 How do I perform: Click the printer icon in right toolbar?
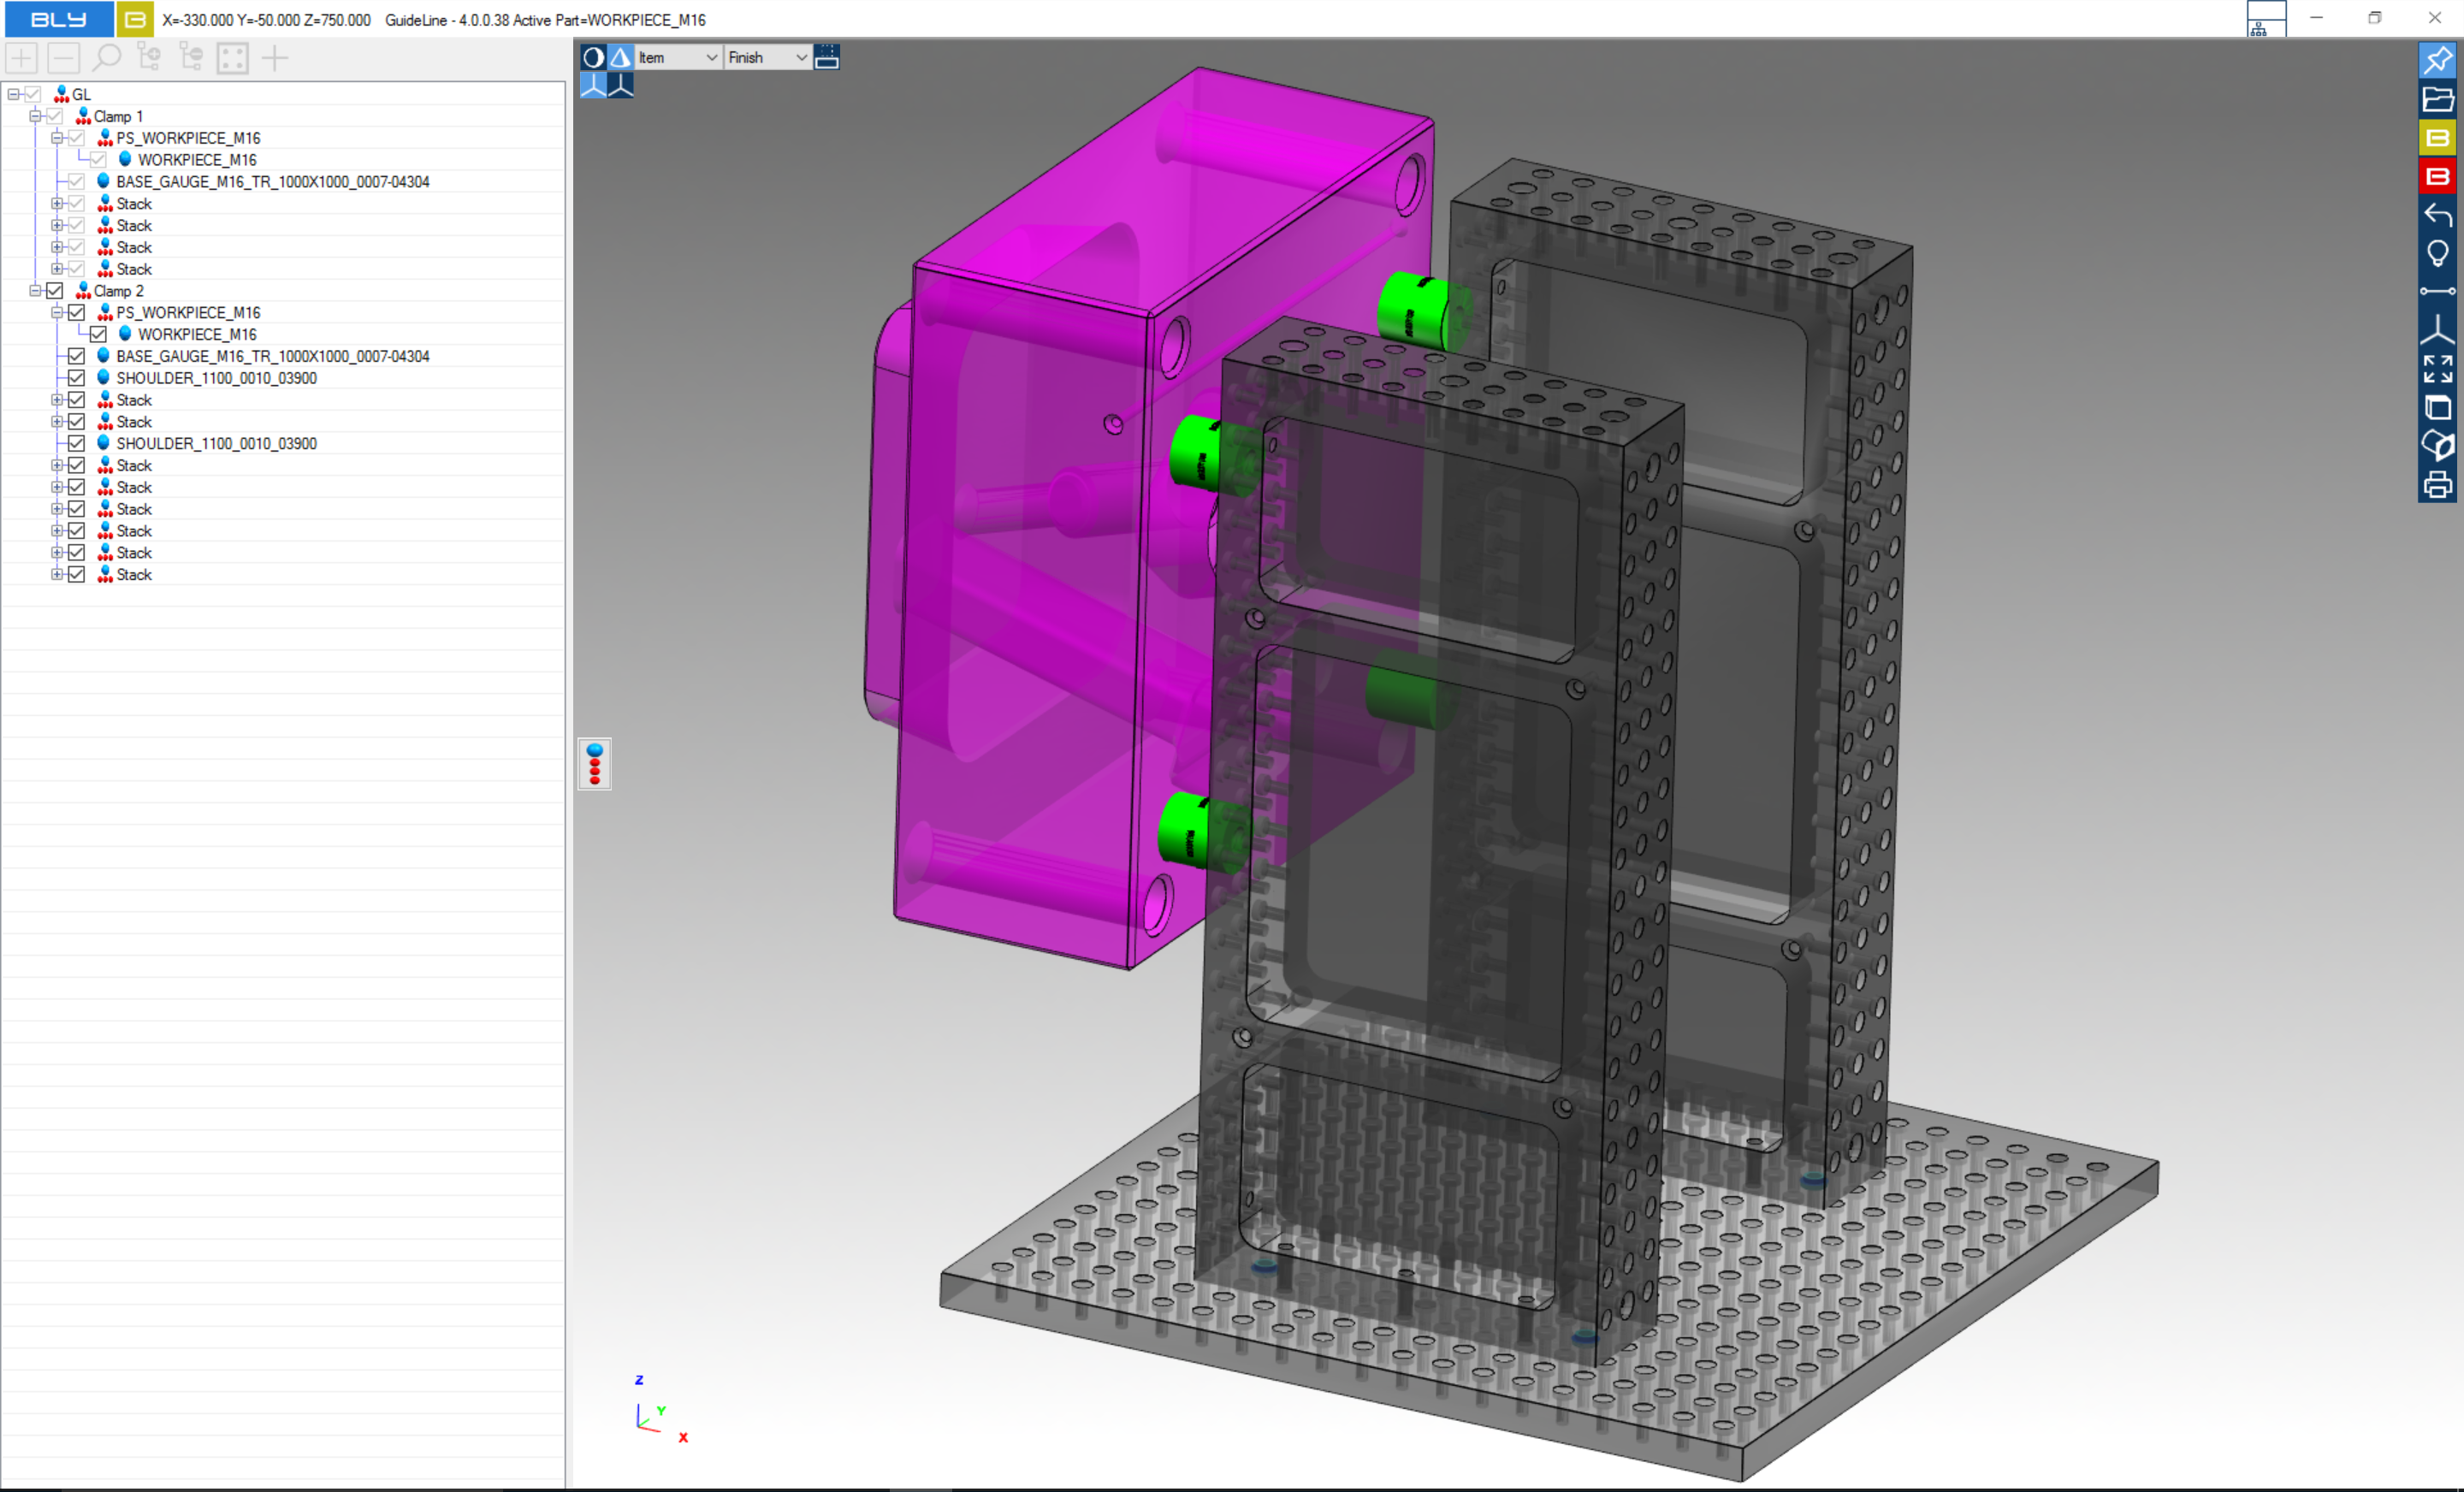2437,485
